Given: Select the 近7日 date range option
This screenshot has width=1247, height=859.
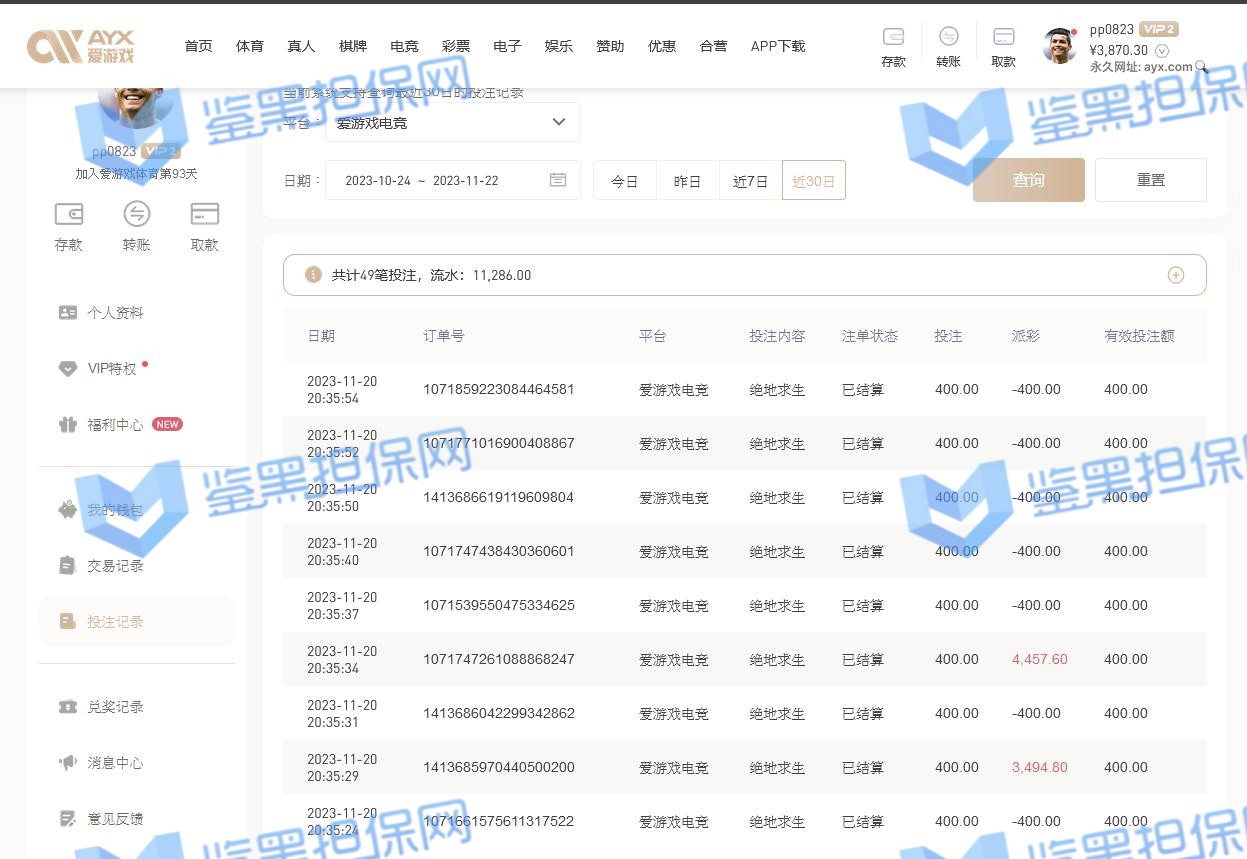Looking at the screenshot, I should coord(750,181).
